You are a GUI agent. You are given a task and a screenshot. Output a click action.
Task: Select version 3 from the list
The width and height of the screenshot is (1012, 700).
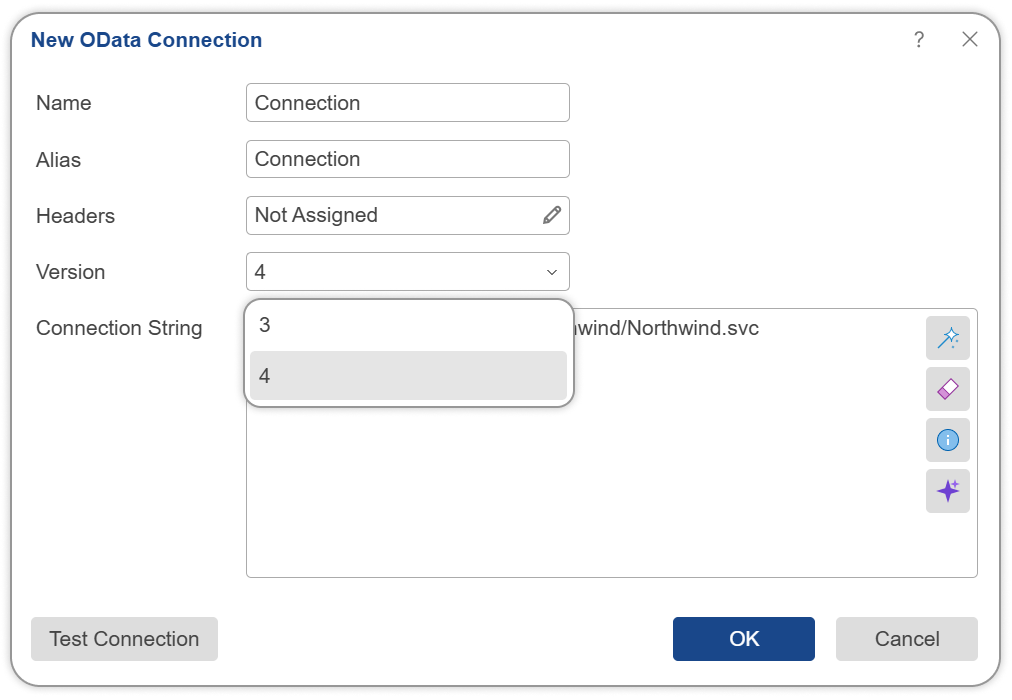[408, 325]
